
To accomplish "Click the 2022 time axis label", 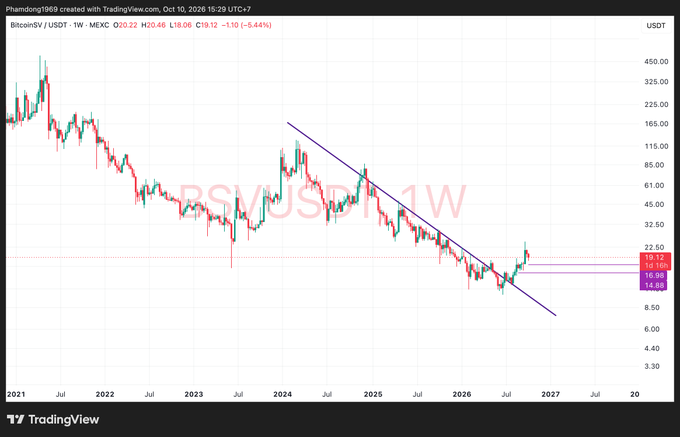I will pyautogui.click(x=105, y=394).
